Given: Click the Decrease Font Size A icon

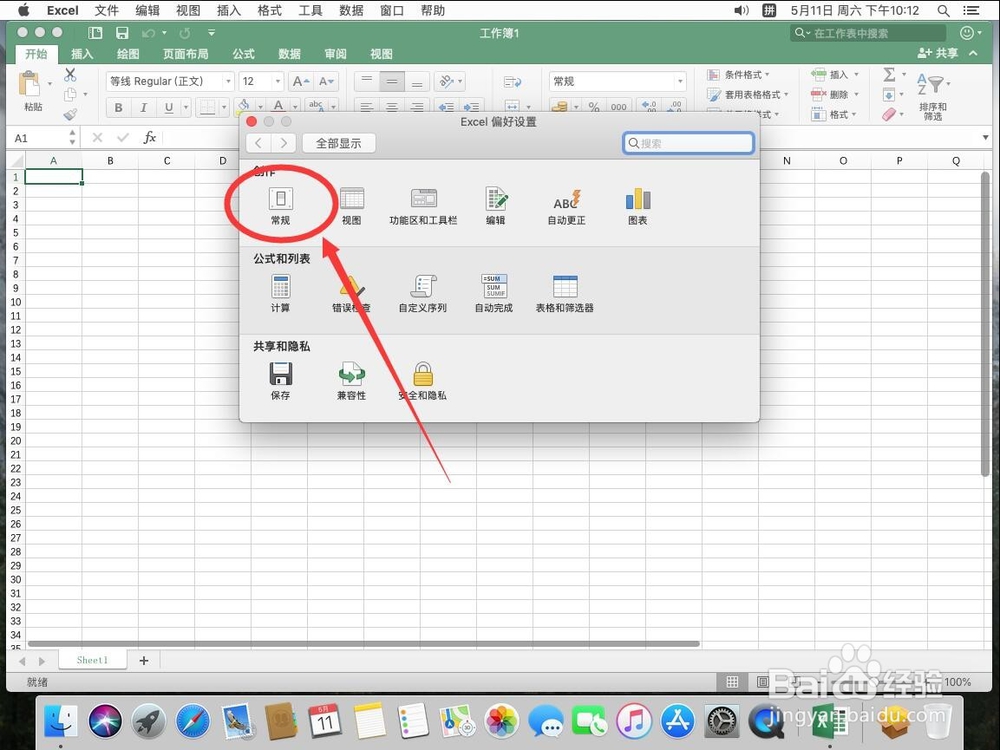Looking at the screenshot, I should click(x=326, y=82).
